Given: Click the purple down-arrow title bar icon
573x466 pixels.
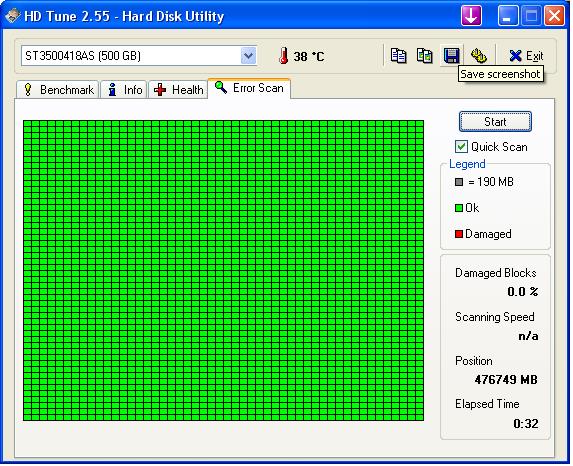Looking at the screenshot, I should [x=471, y=16].
